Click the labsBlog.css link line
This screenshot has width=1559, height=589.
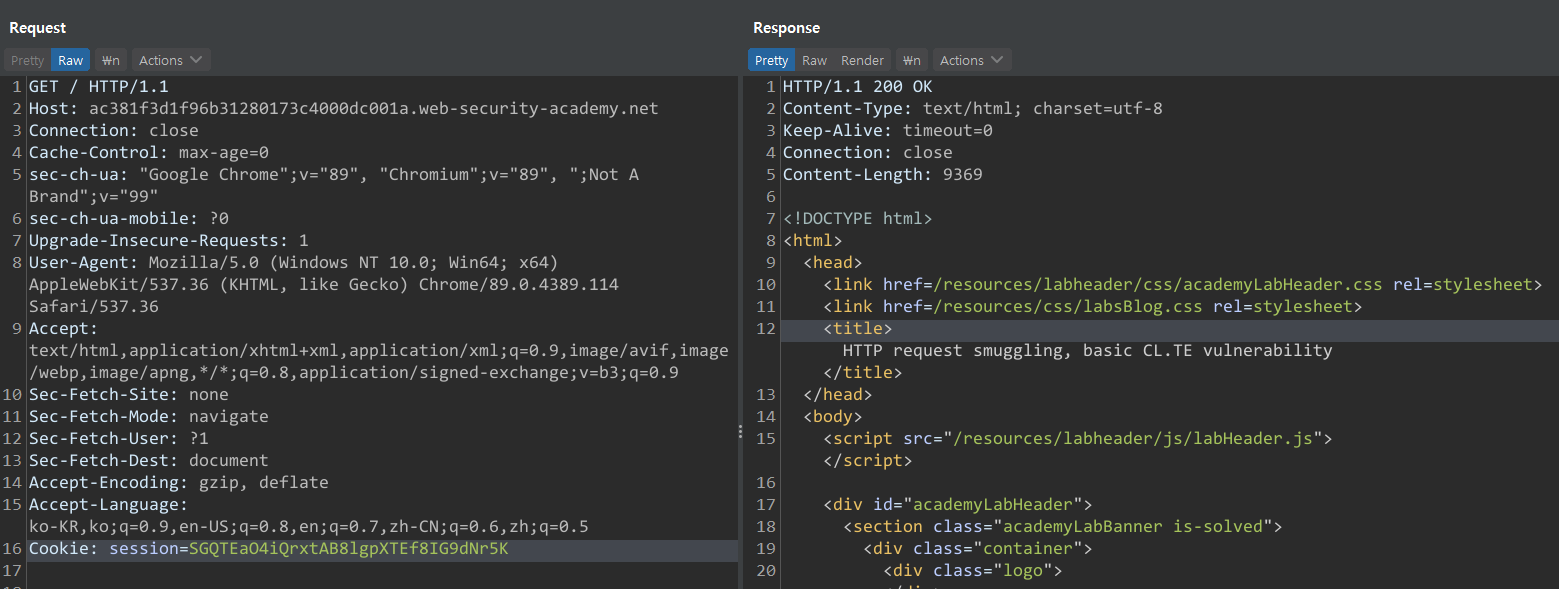(1092, 306)
